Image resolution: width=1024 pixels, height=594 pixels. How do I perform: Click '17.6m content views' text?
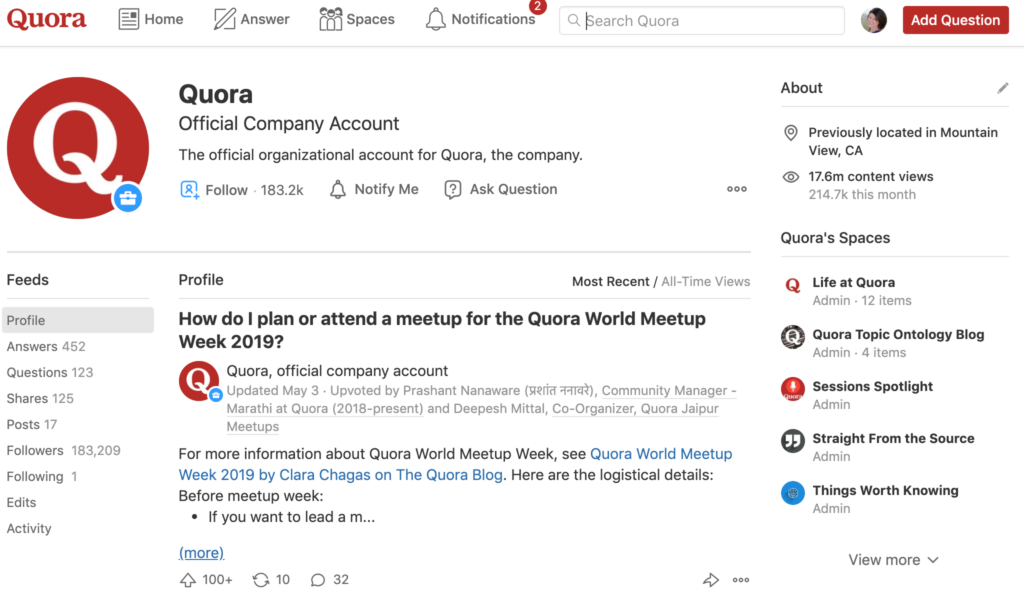coord(871,177)
